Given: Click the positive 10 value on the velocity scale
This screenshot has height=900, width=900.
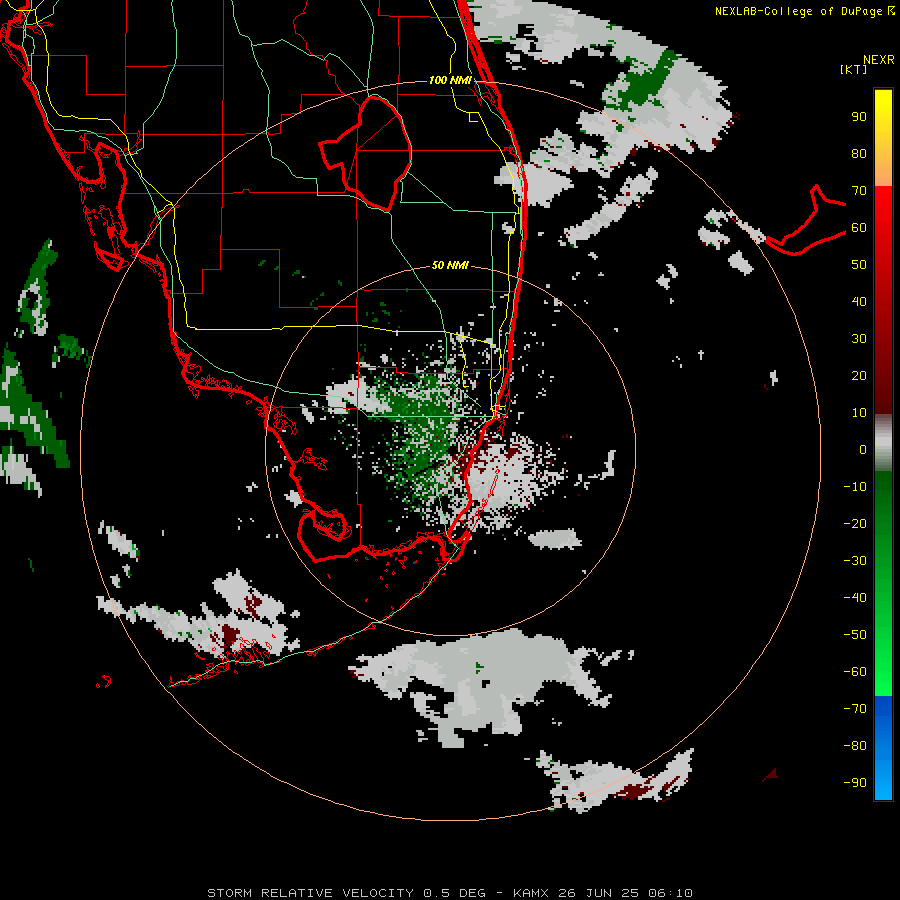Looking at the screenshot, I should [859, 413].
